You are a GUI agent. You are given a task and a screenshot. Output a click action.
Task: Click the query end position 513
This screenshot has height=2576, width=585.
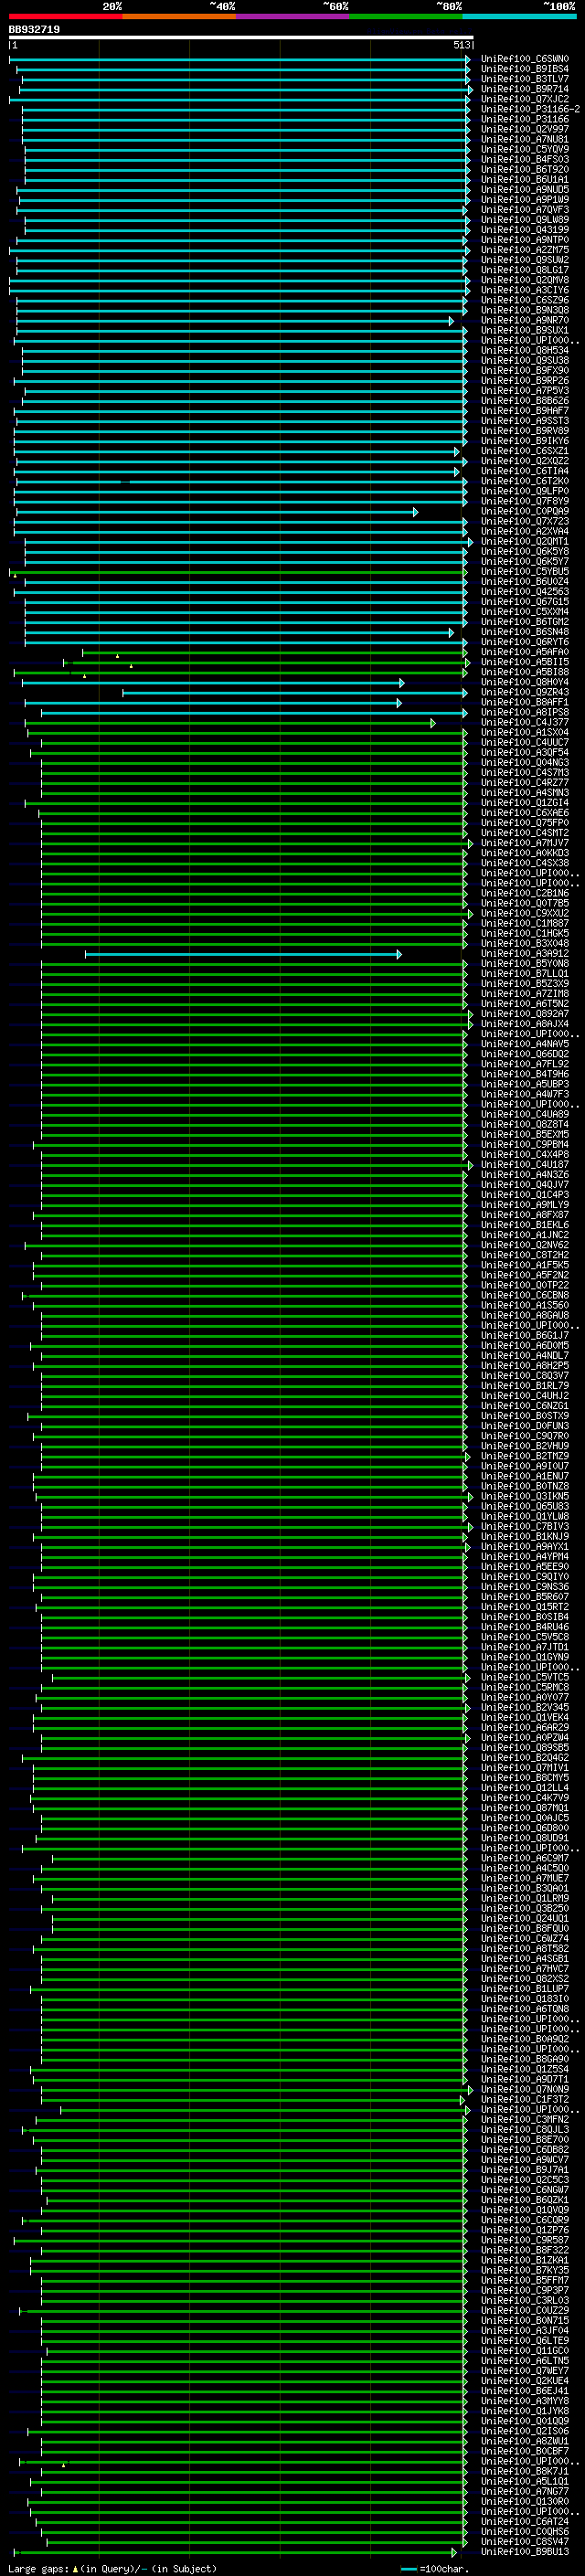461,45
